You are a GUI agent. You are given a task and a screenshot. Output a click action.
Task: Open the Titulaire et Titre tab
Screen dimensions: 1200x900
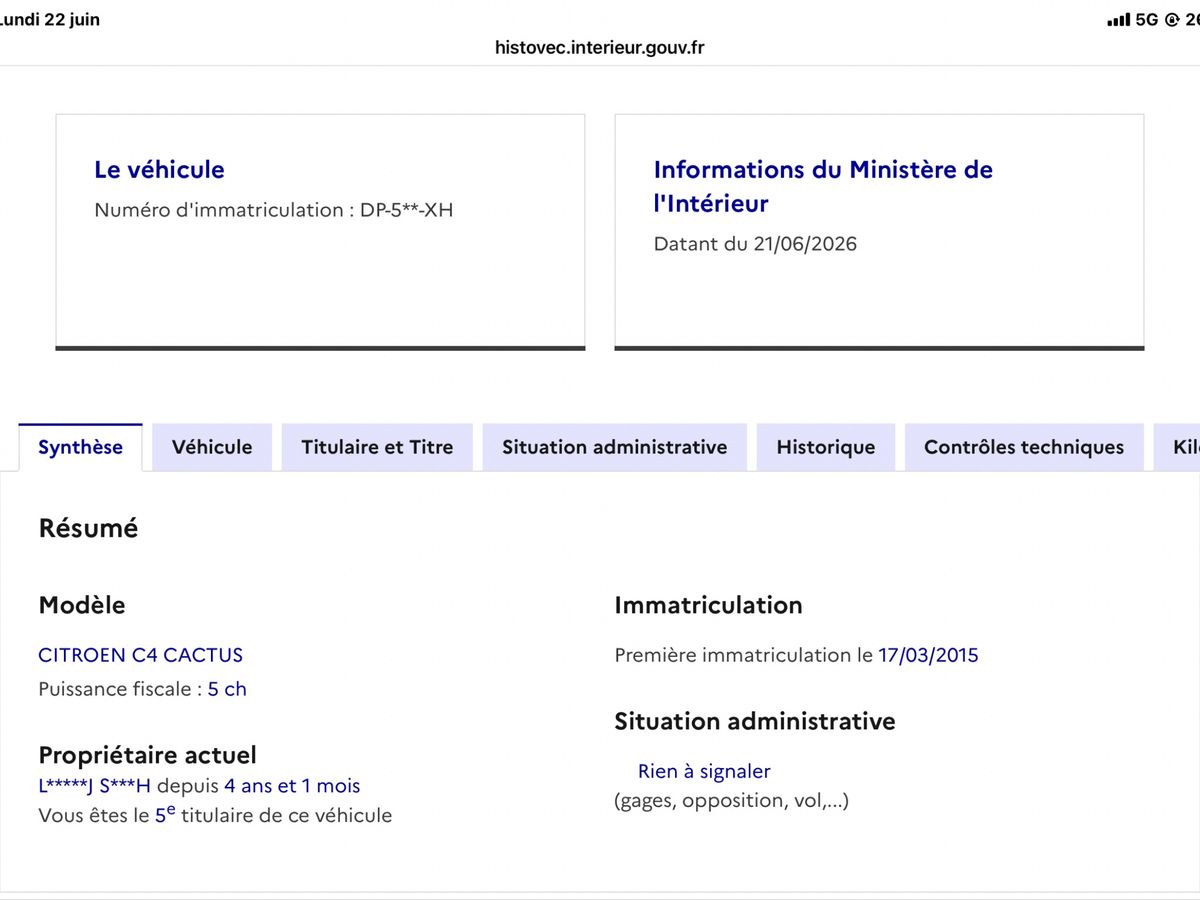(x=377, y=447)
